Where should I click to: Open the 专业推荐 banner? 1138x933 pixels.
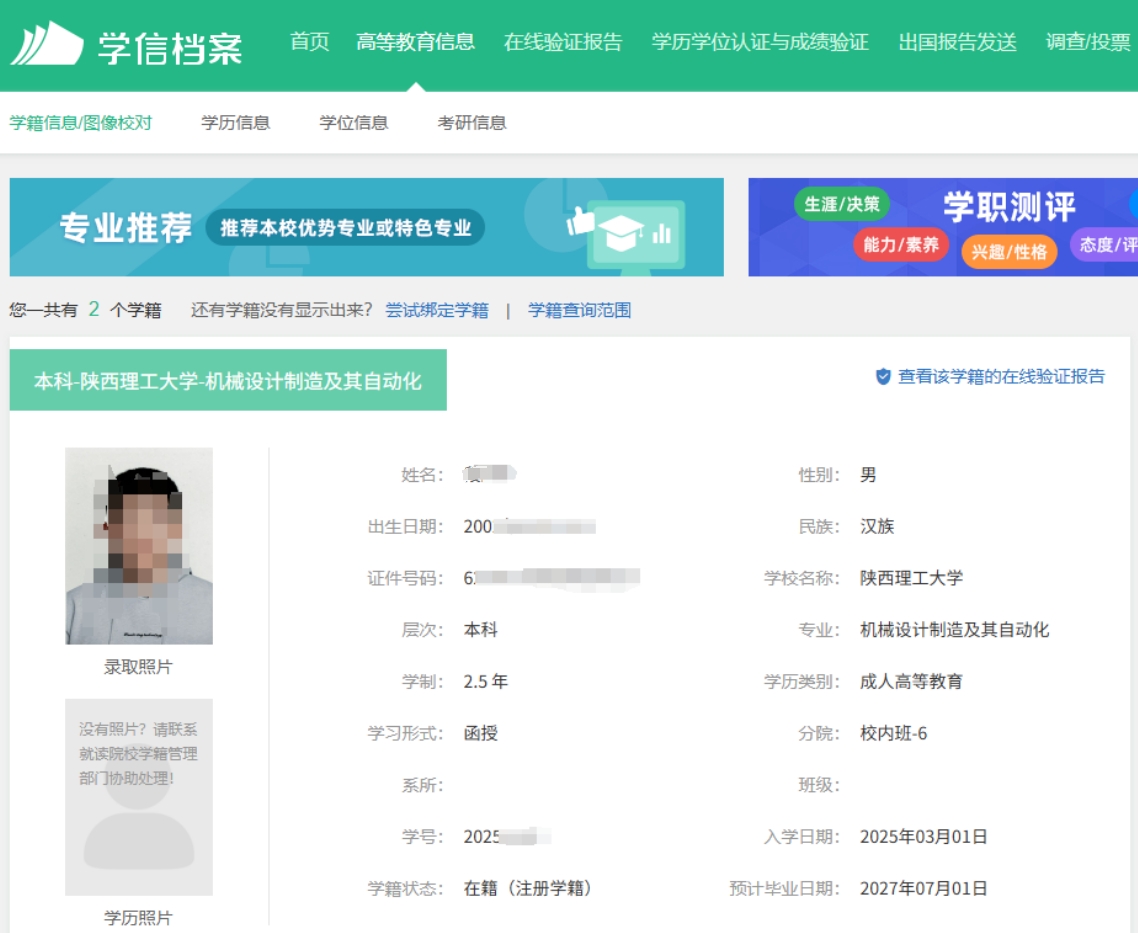tap(367, 227)
